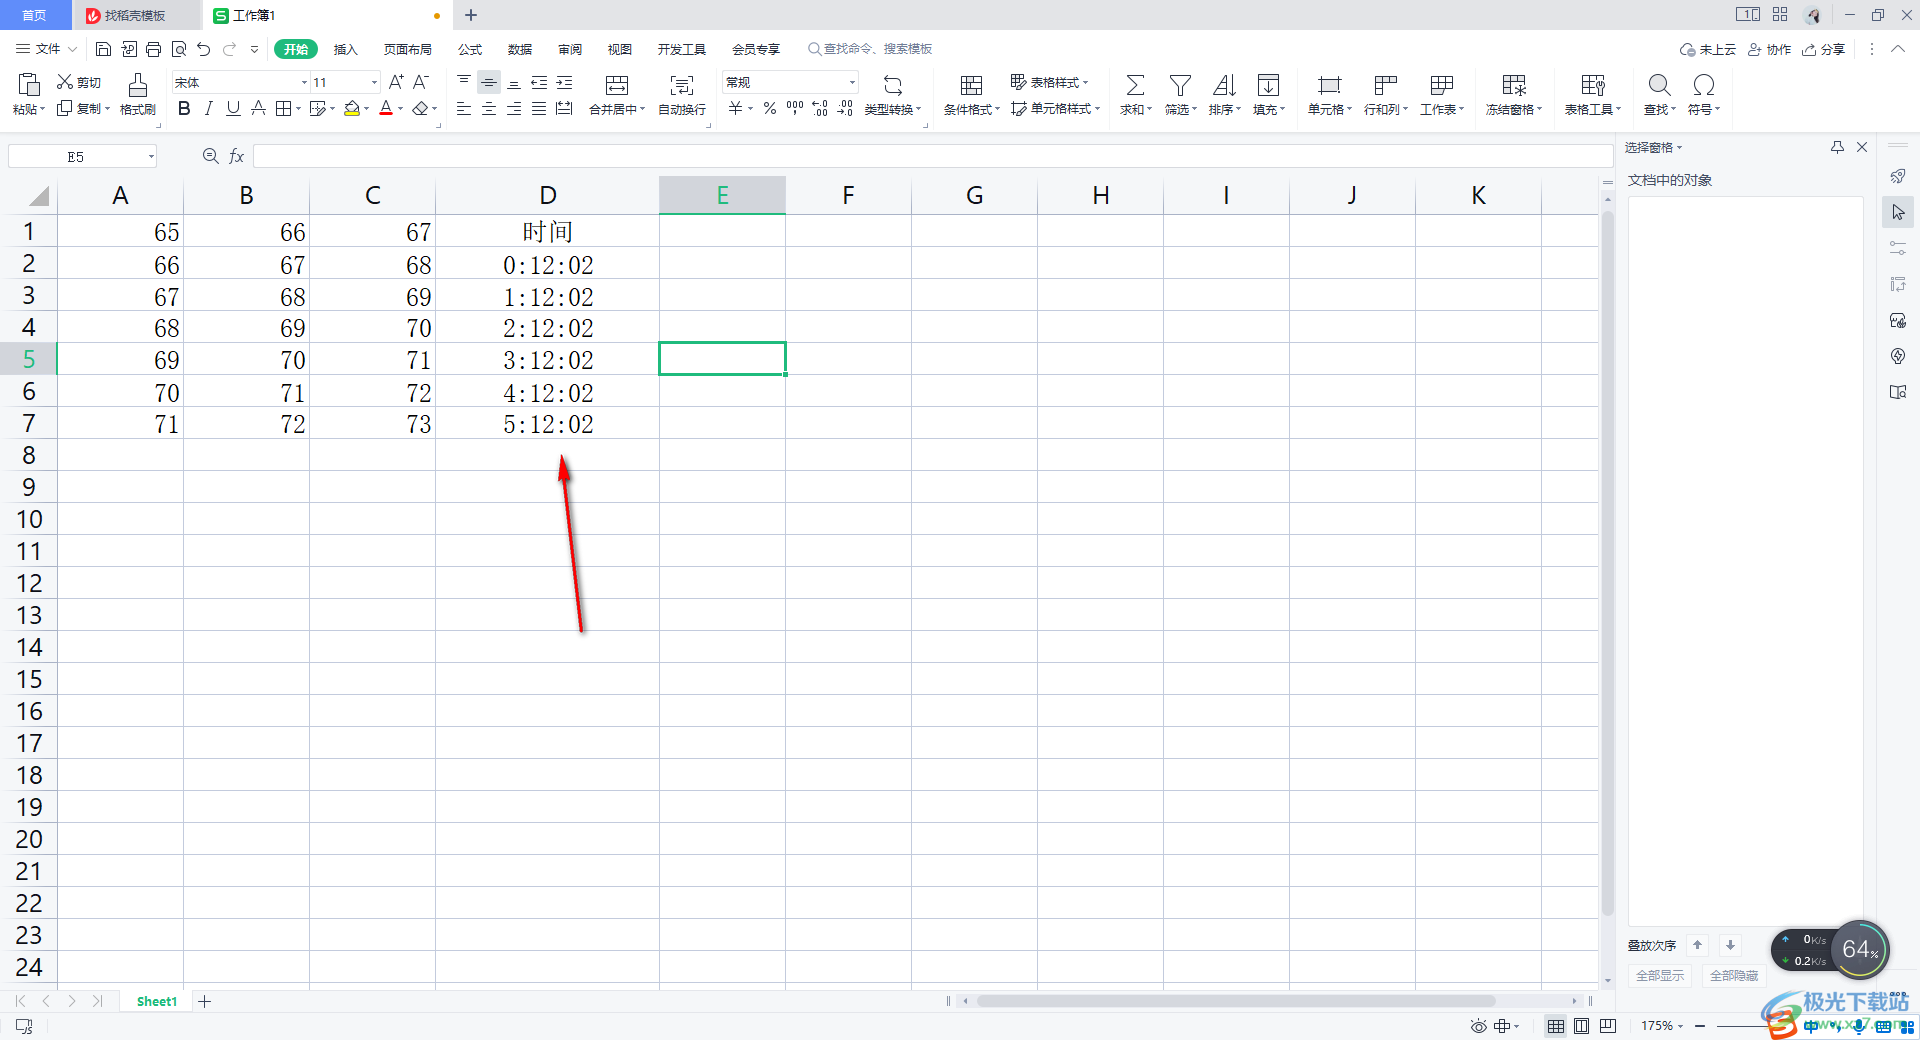Click Show All (全部显示) button
The width and height of the screenshot is (1920, 1040).
1660,975
